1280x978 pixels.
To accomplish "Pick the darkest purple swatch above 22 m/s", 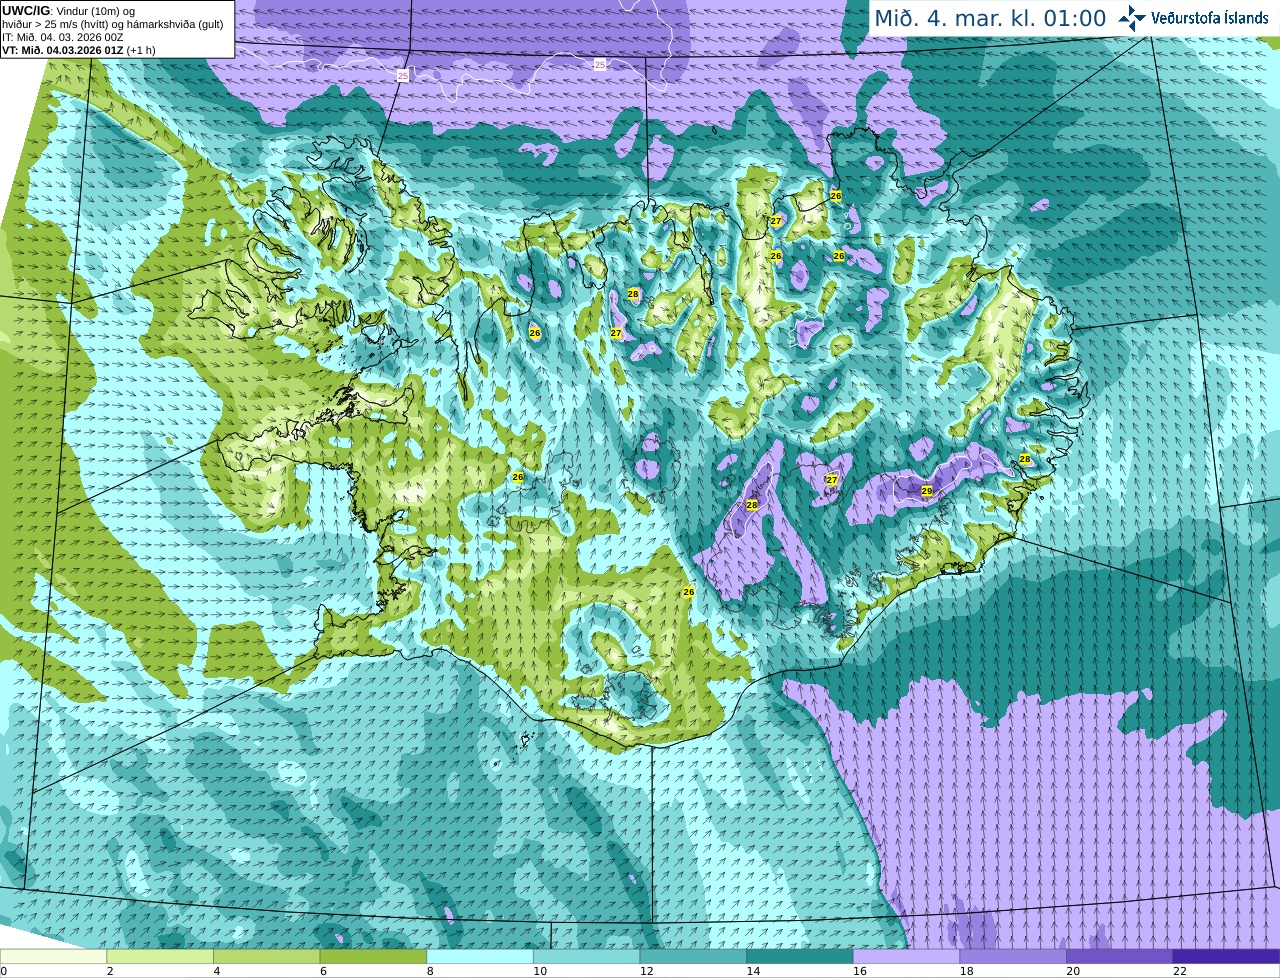I will 1226,956.
